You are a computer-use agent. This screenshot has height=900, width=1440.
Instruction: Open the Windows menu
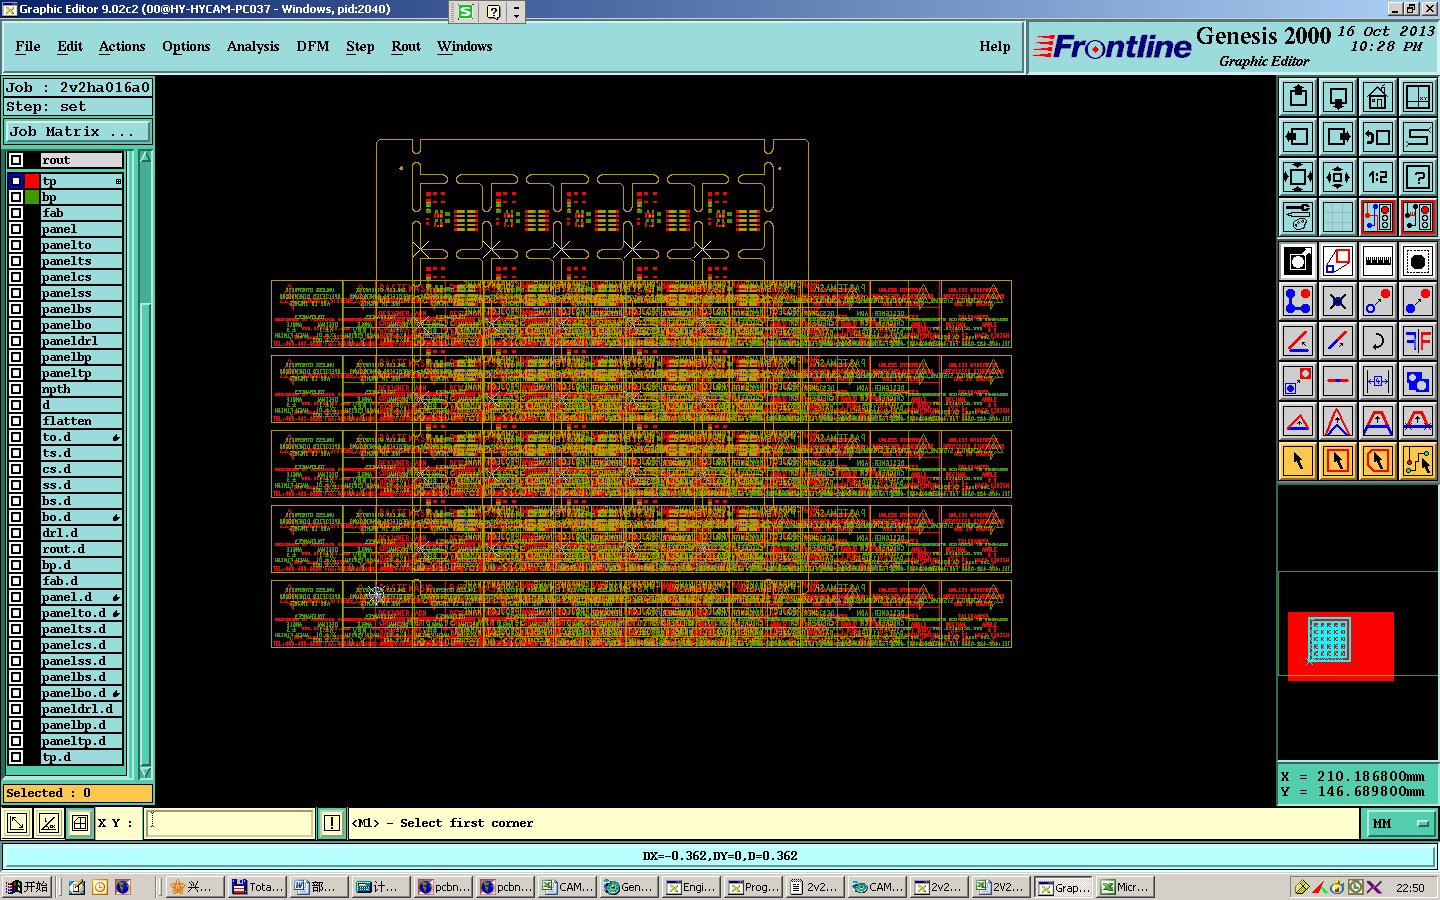464,46
